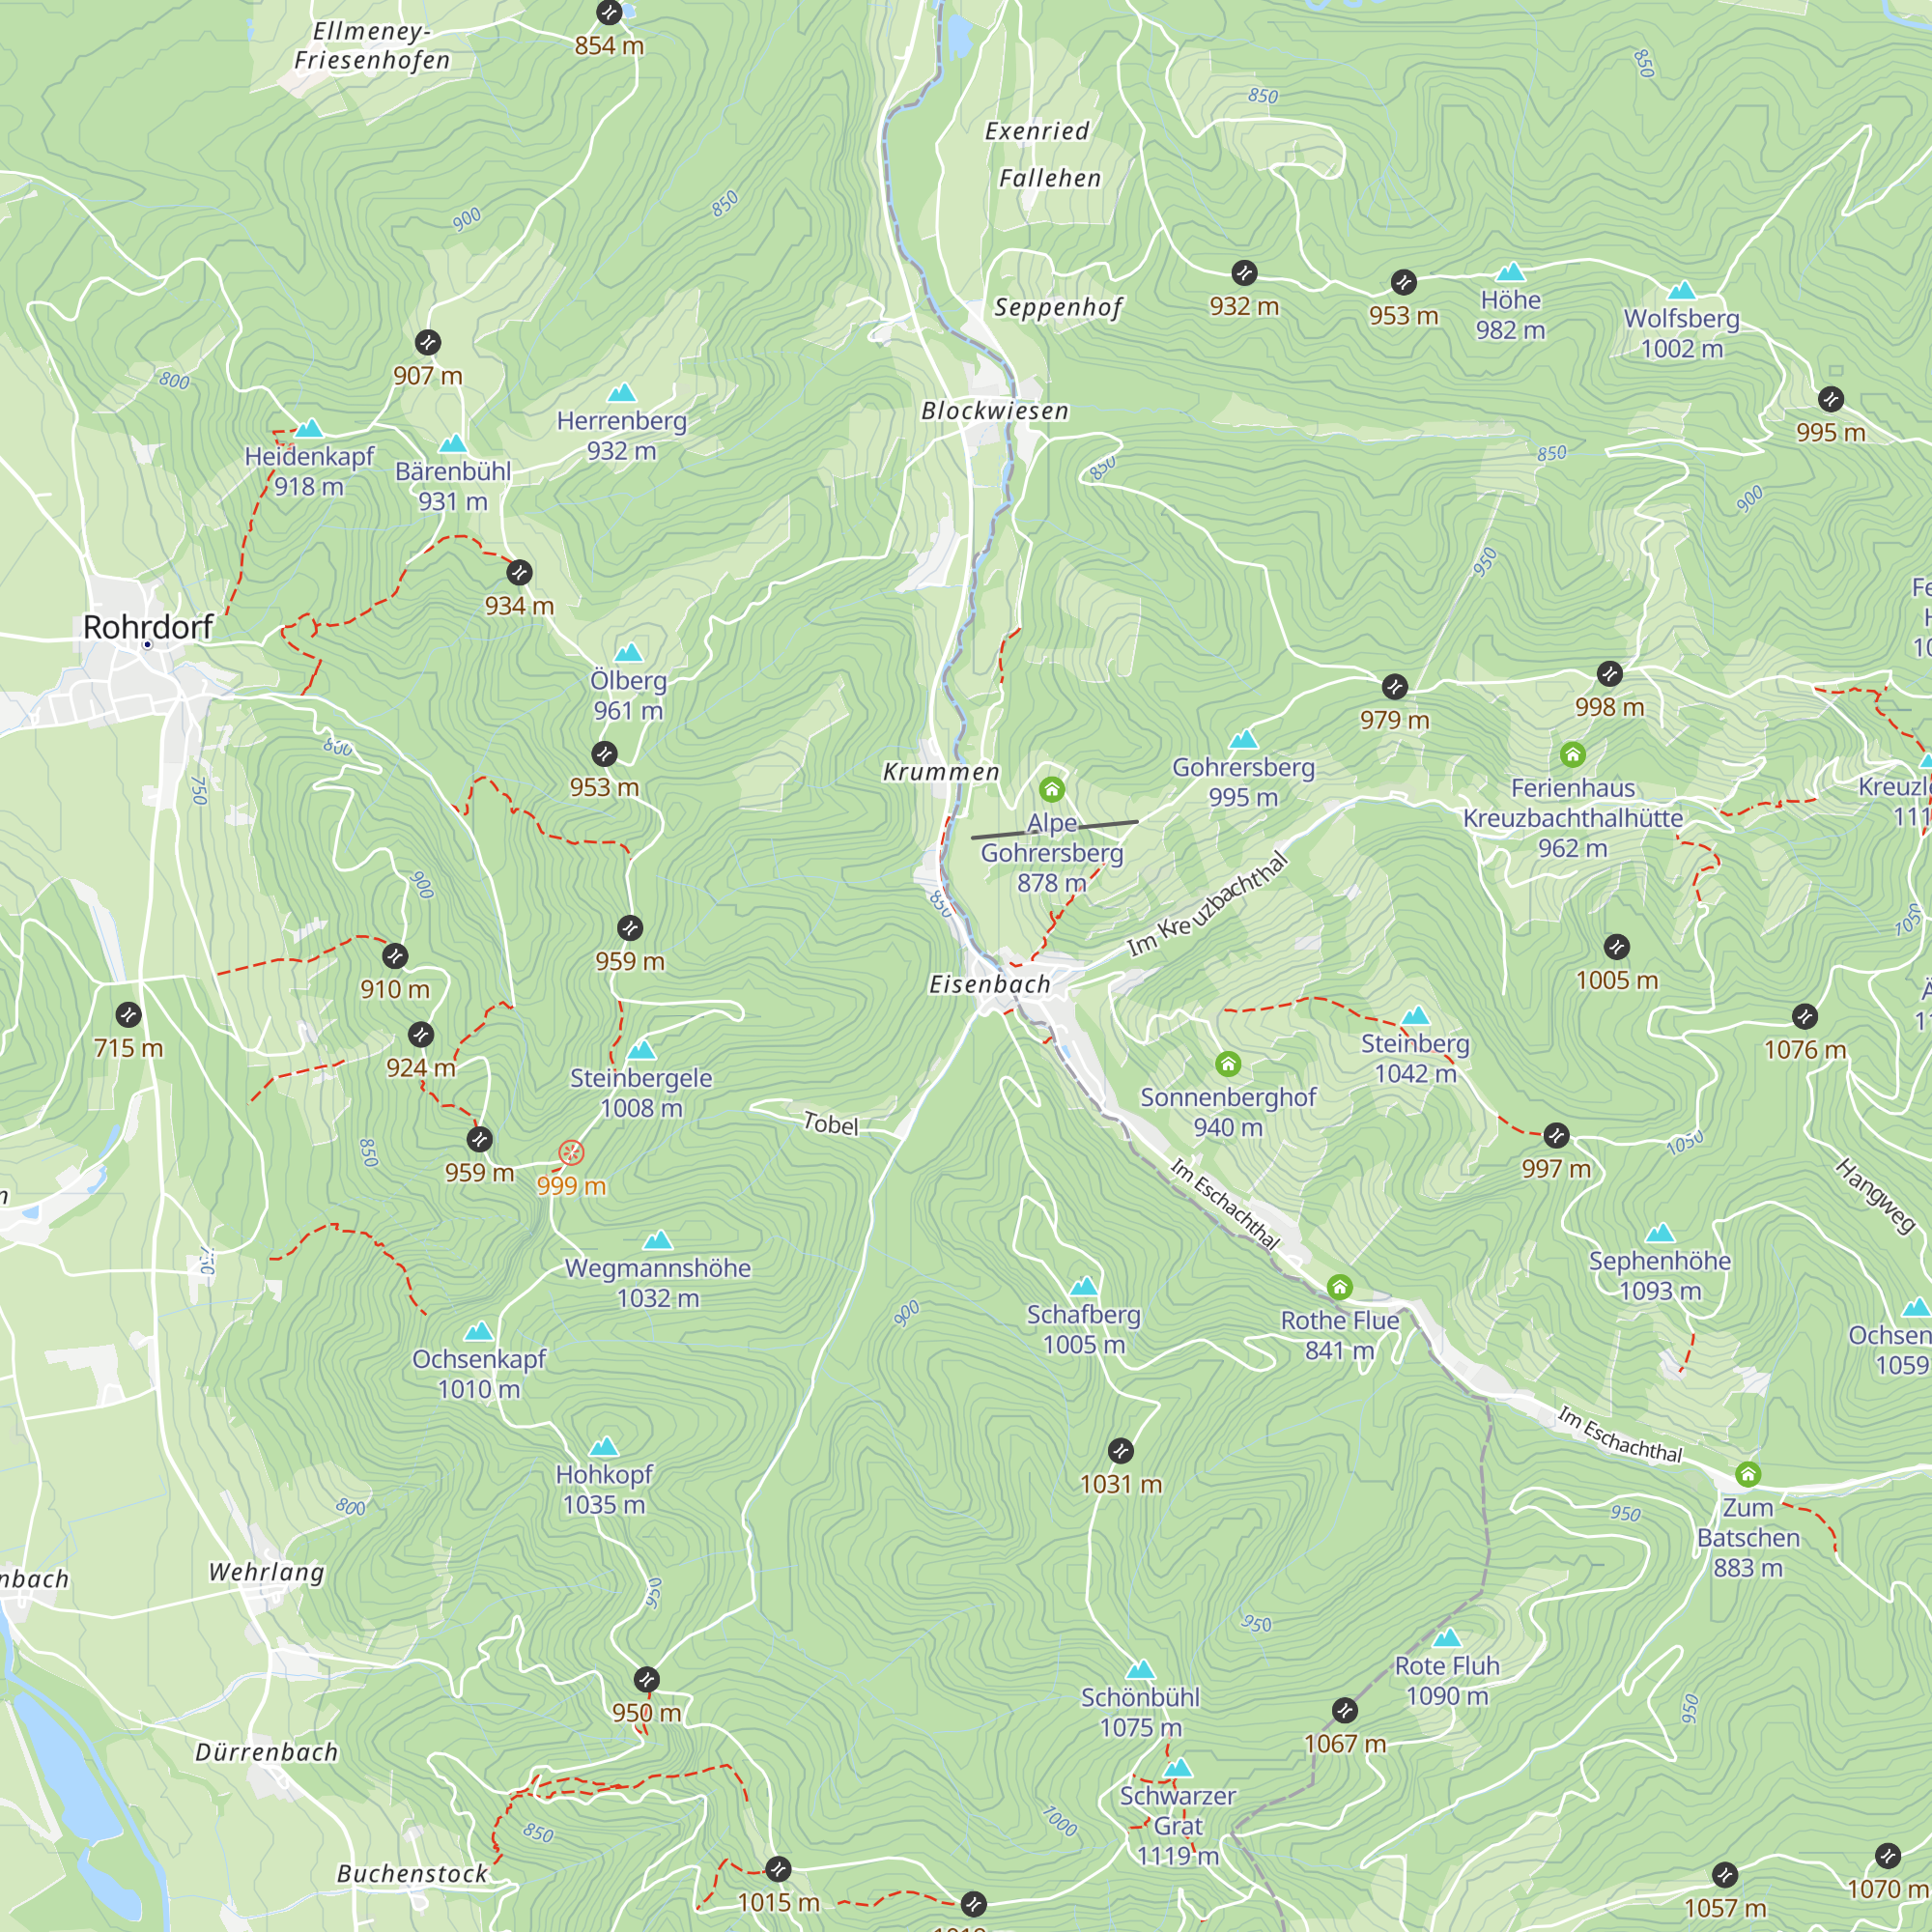Click the 950 m saddle marker

click(647, 1680)
